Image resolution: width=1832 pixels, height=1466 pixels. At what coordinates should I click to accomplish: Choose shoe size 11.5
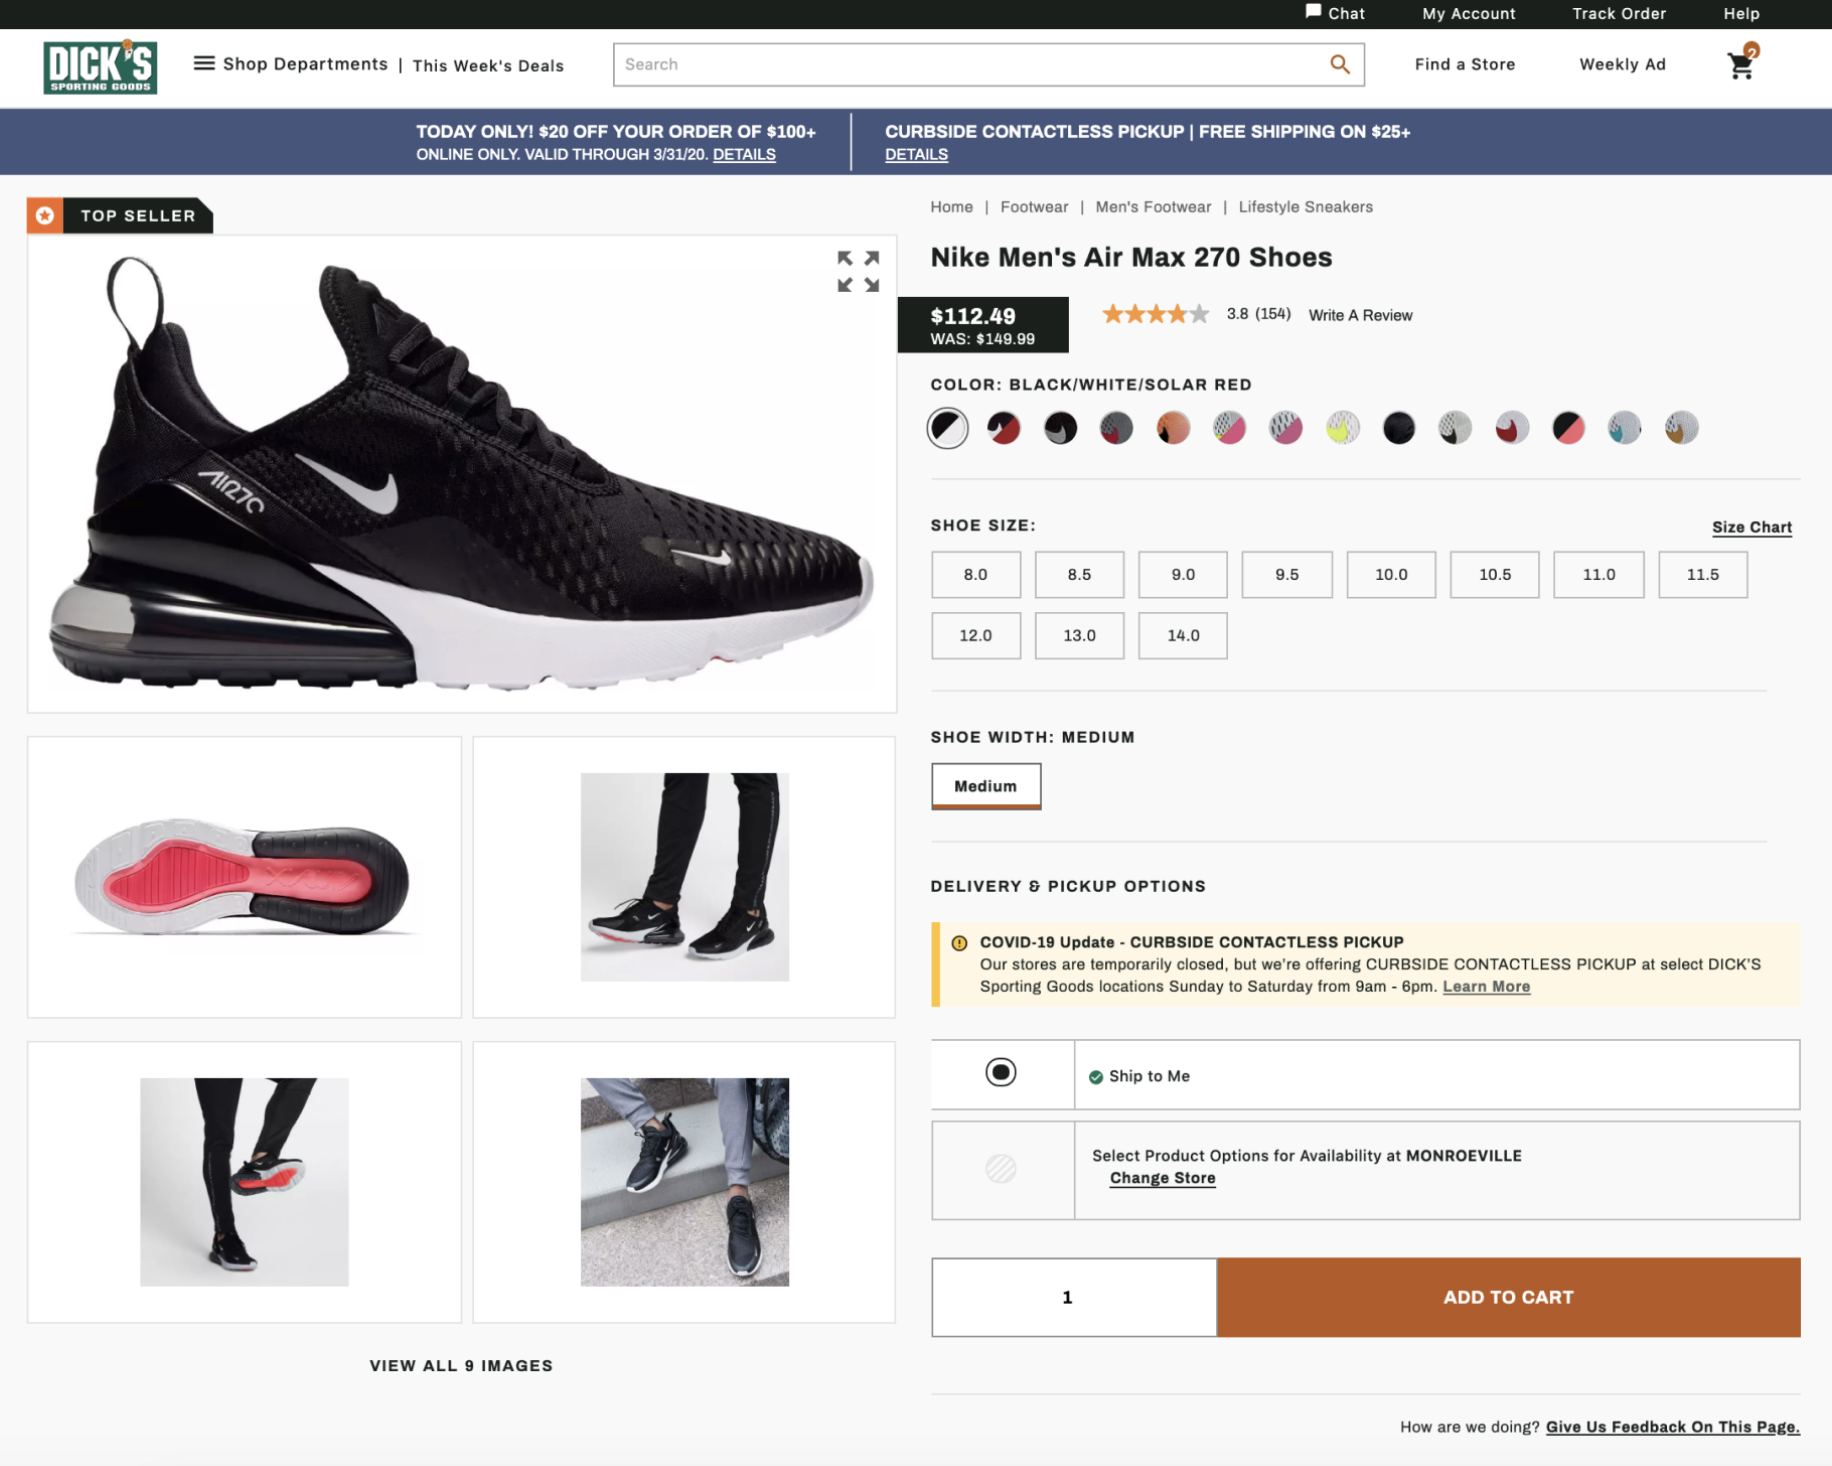pos(1703,575)
